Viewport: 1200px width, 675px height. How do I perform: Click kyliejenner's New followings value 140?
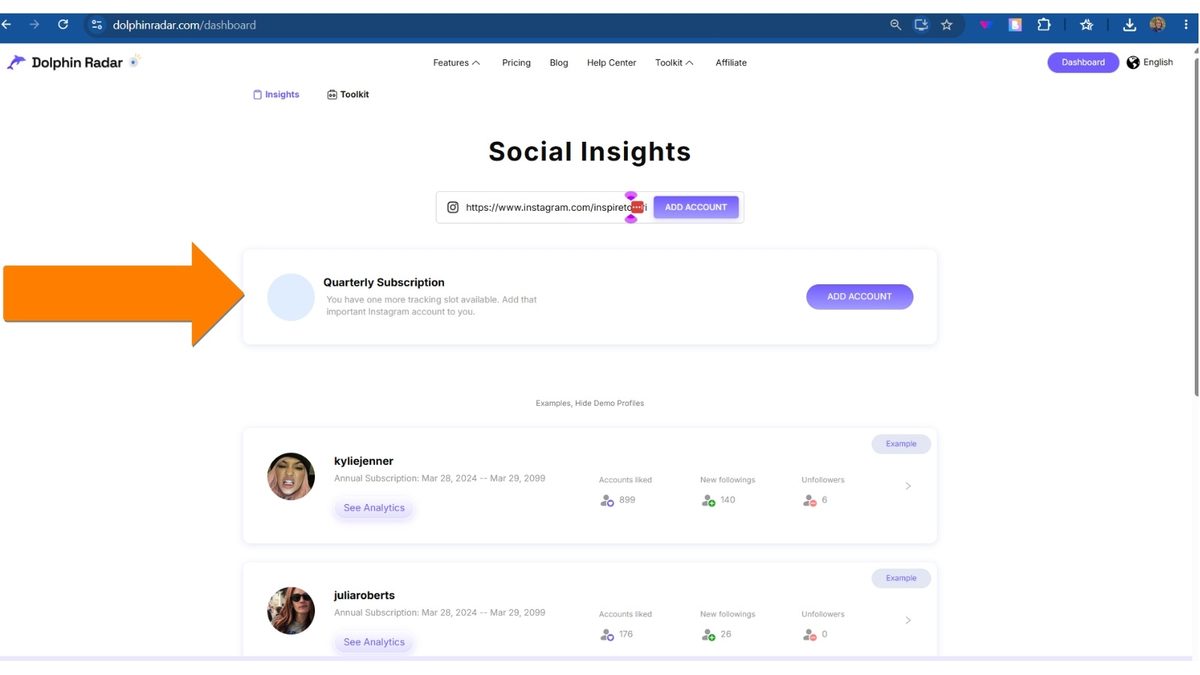pos(728,500)
